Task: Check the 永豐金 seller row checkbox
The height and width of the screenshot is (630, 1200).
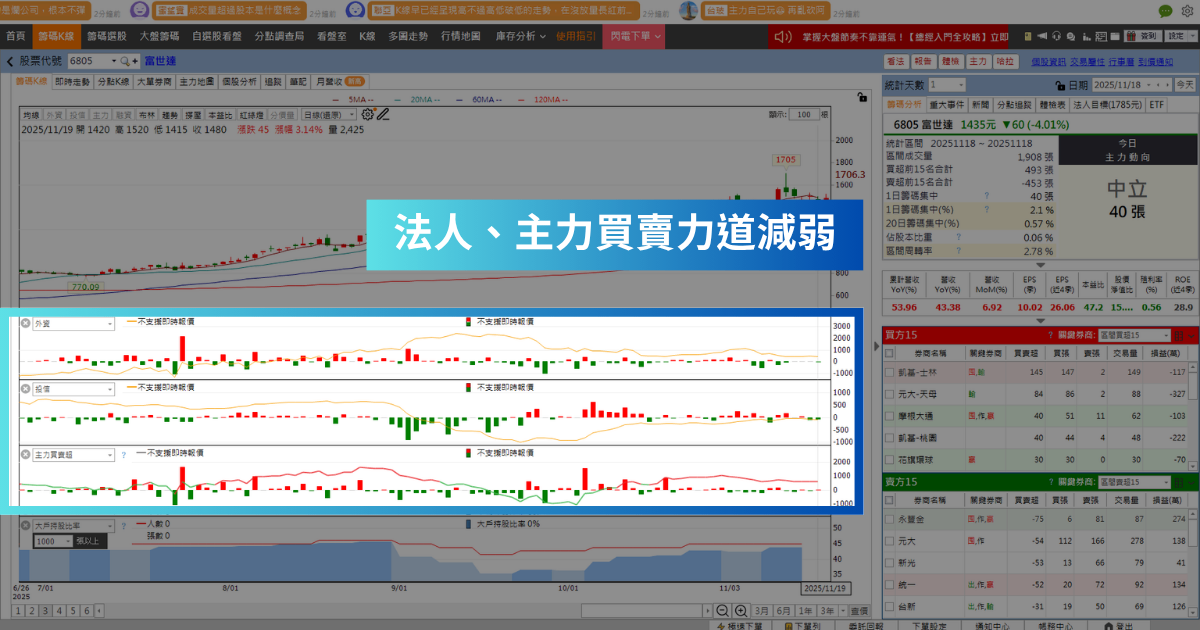Action: coord(889,519)
